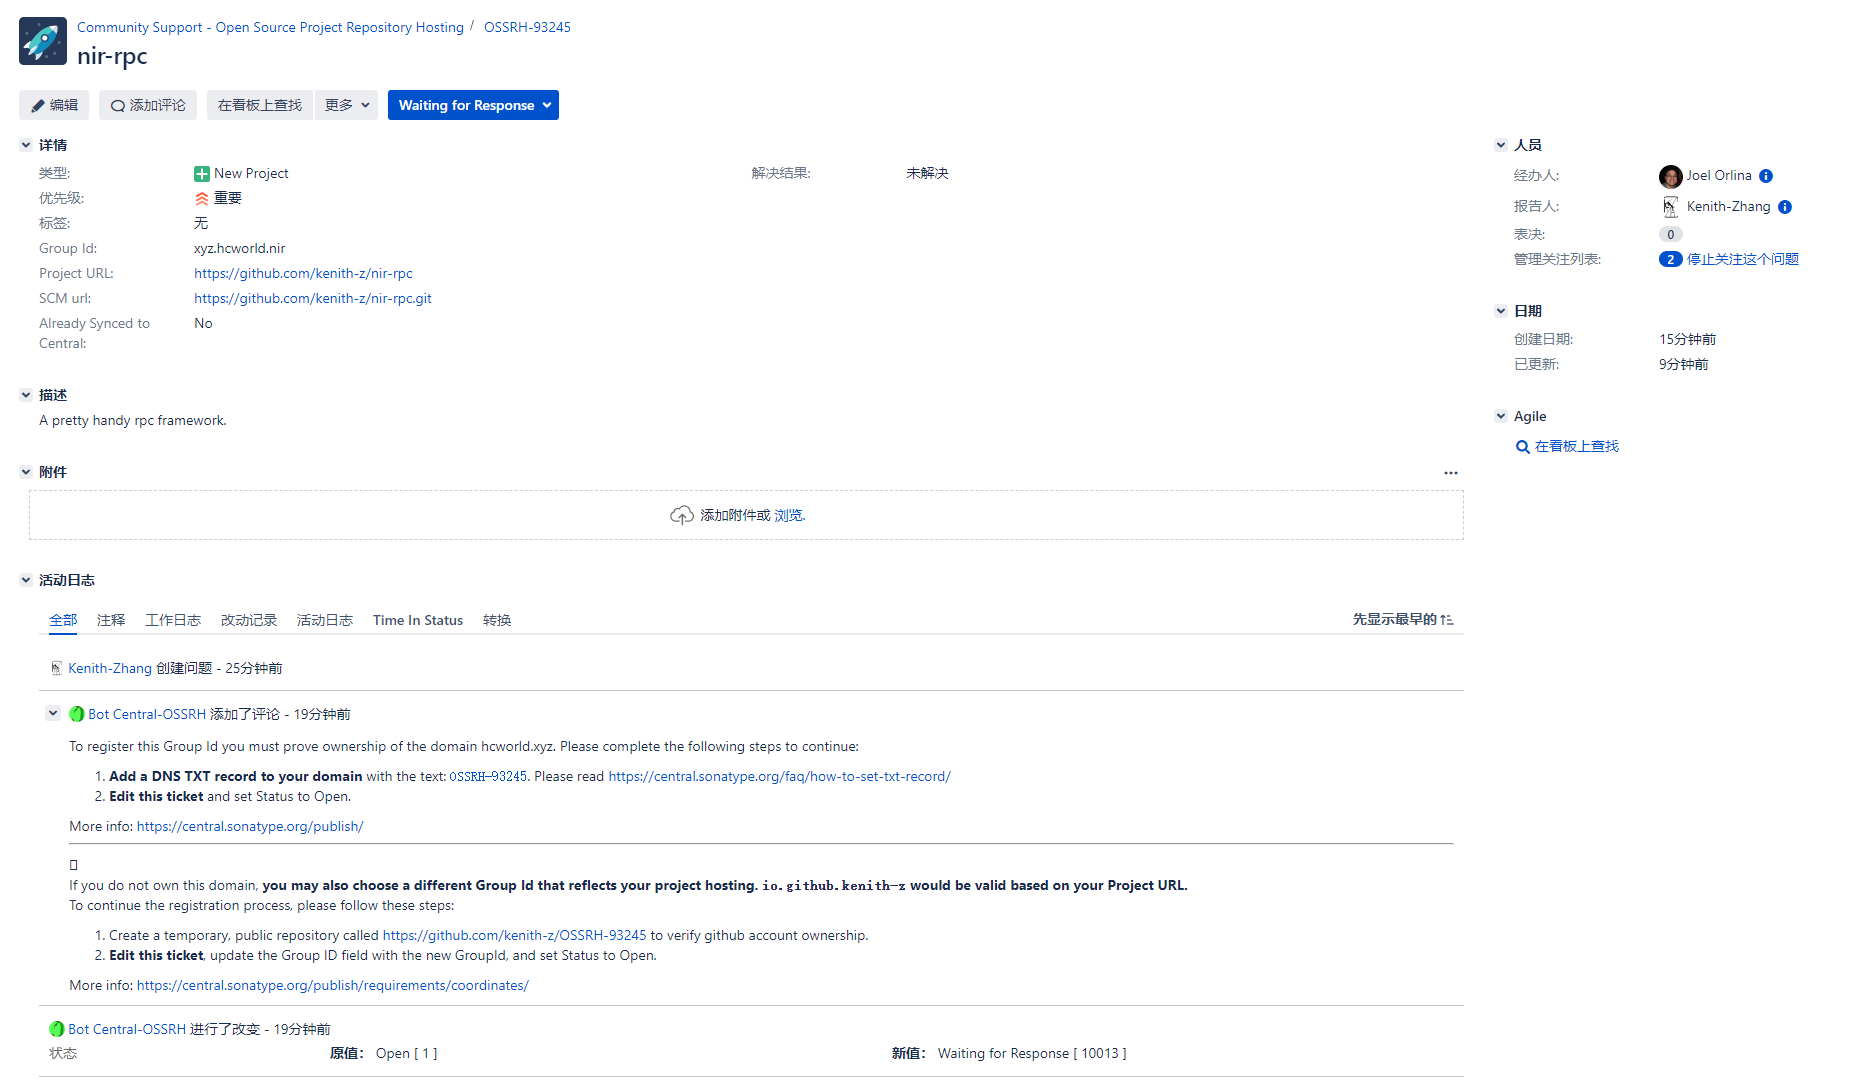The width and height of the screenshot is (1861, 1083).
Task: Click 停止关注这个问题 link
Action: [1742, 259]
